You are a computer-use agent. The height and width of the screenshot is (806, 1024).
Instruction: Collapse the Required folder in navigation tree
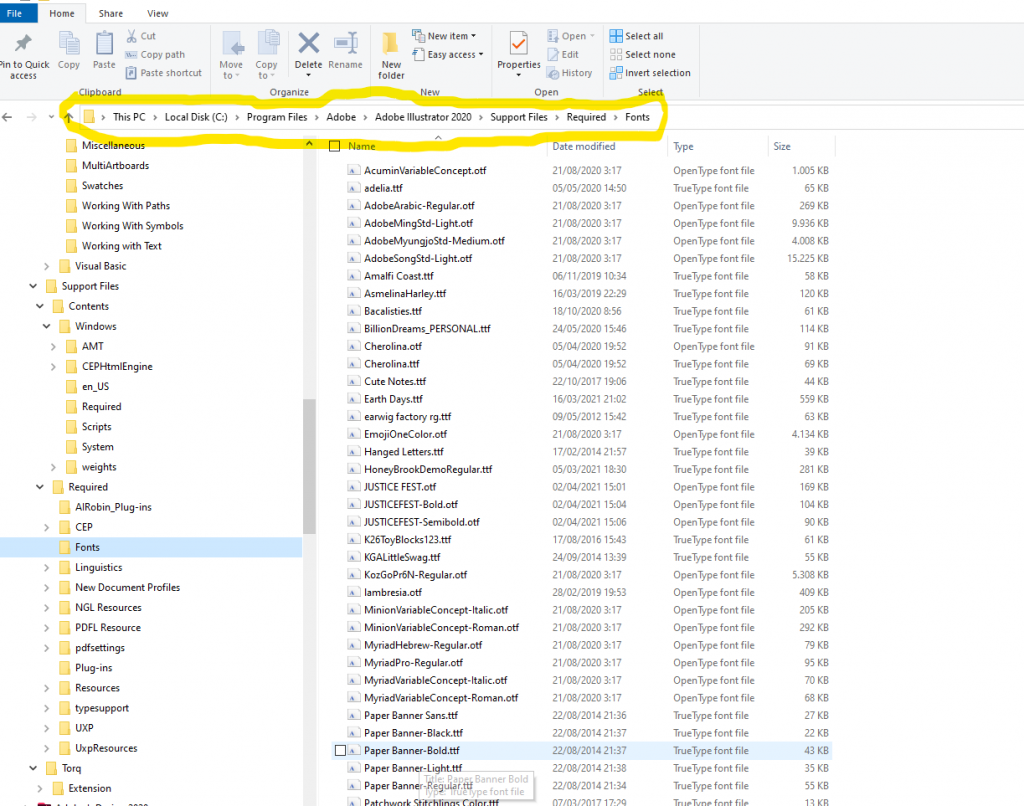(40, 487)
